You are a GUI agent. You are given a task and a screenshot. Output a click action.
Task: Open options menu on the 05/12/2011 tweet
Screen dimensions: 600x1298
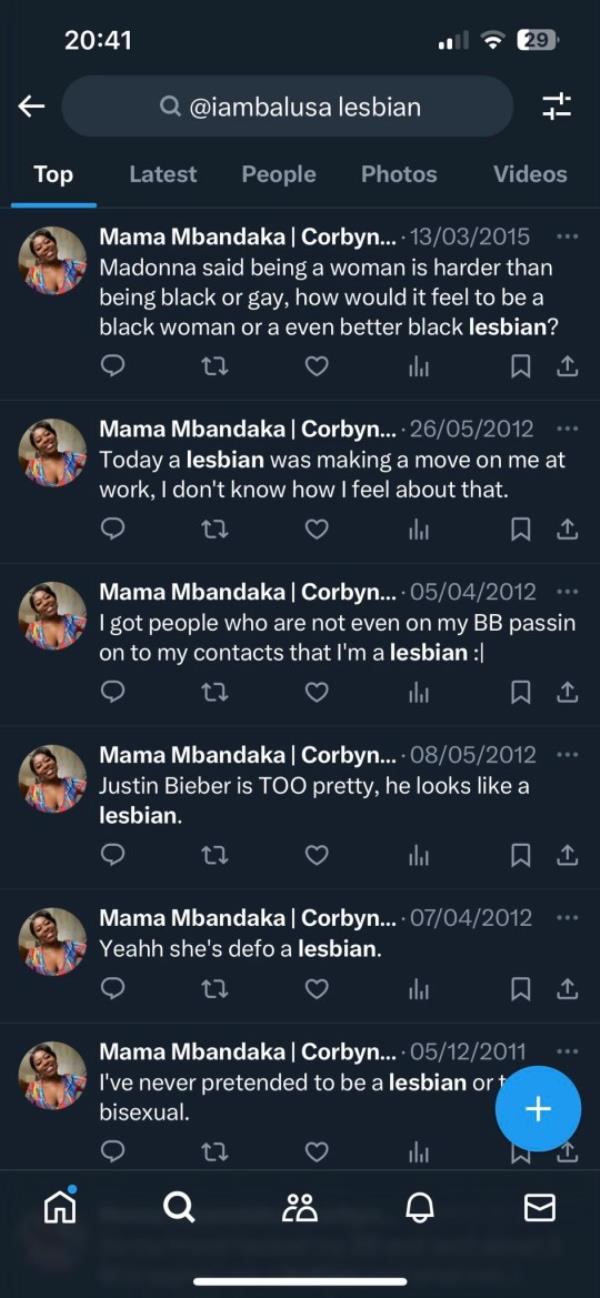point(567,1051)
